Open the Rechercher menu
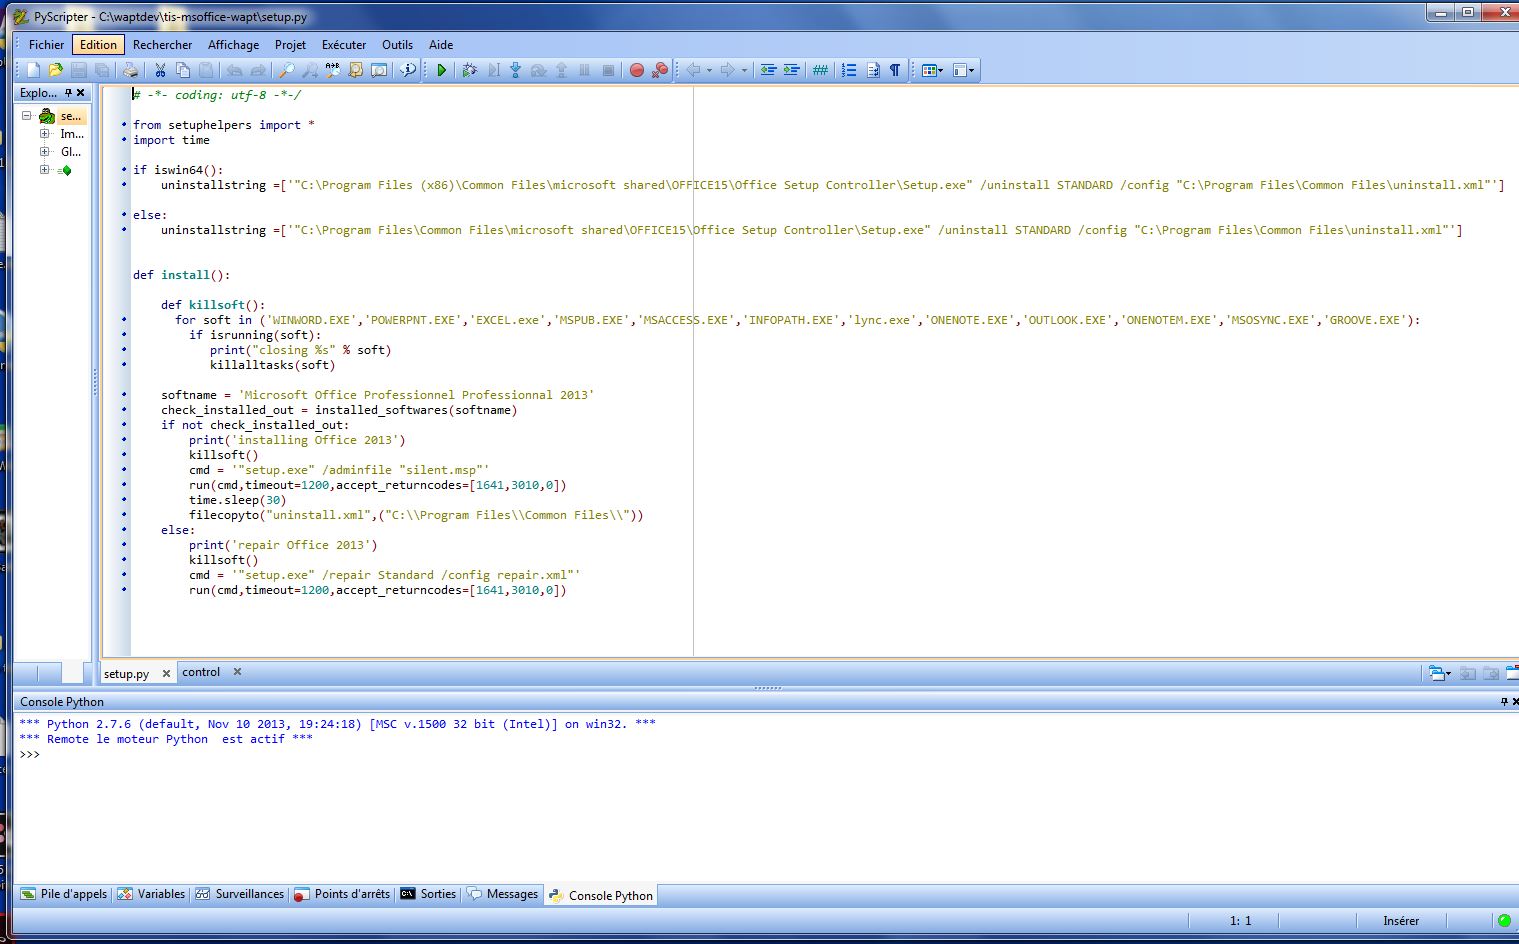Image resolution: width=1519 pixels, height=944 pixels. coord(162,44)
